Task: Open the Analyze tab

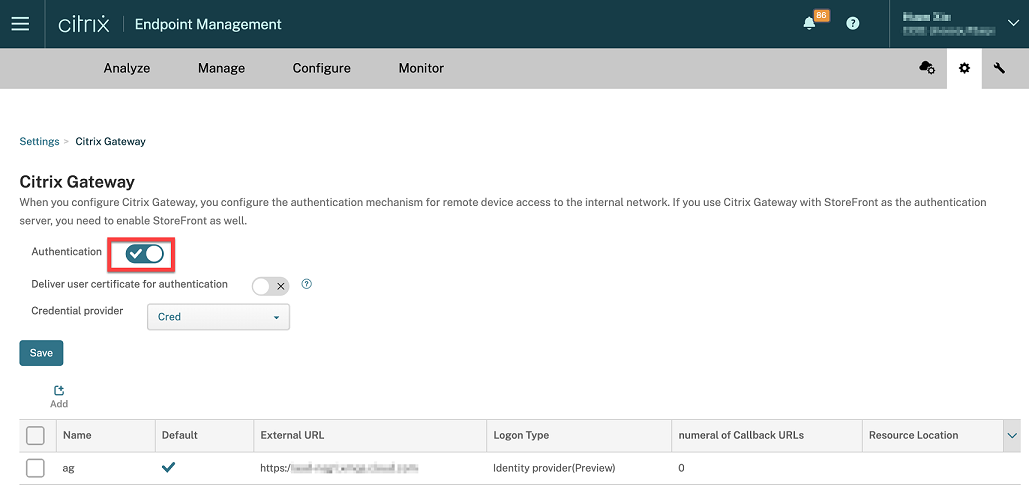Action: (127, 68)
